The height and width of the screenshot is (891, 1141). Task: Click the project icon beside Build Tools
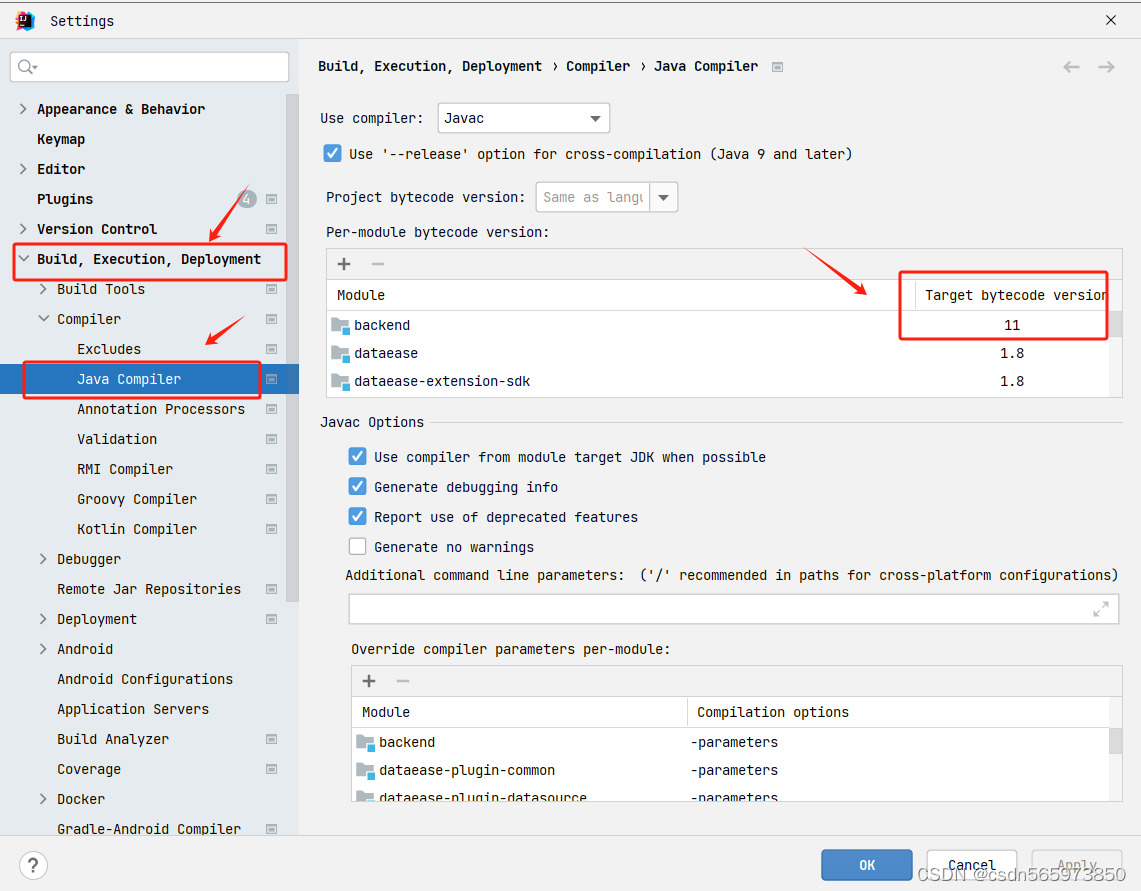271,290
